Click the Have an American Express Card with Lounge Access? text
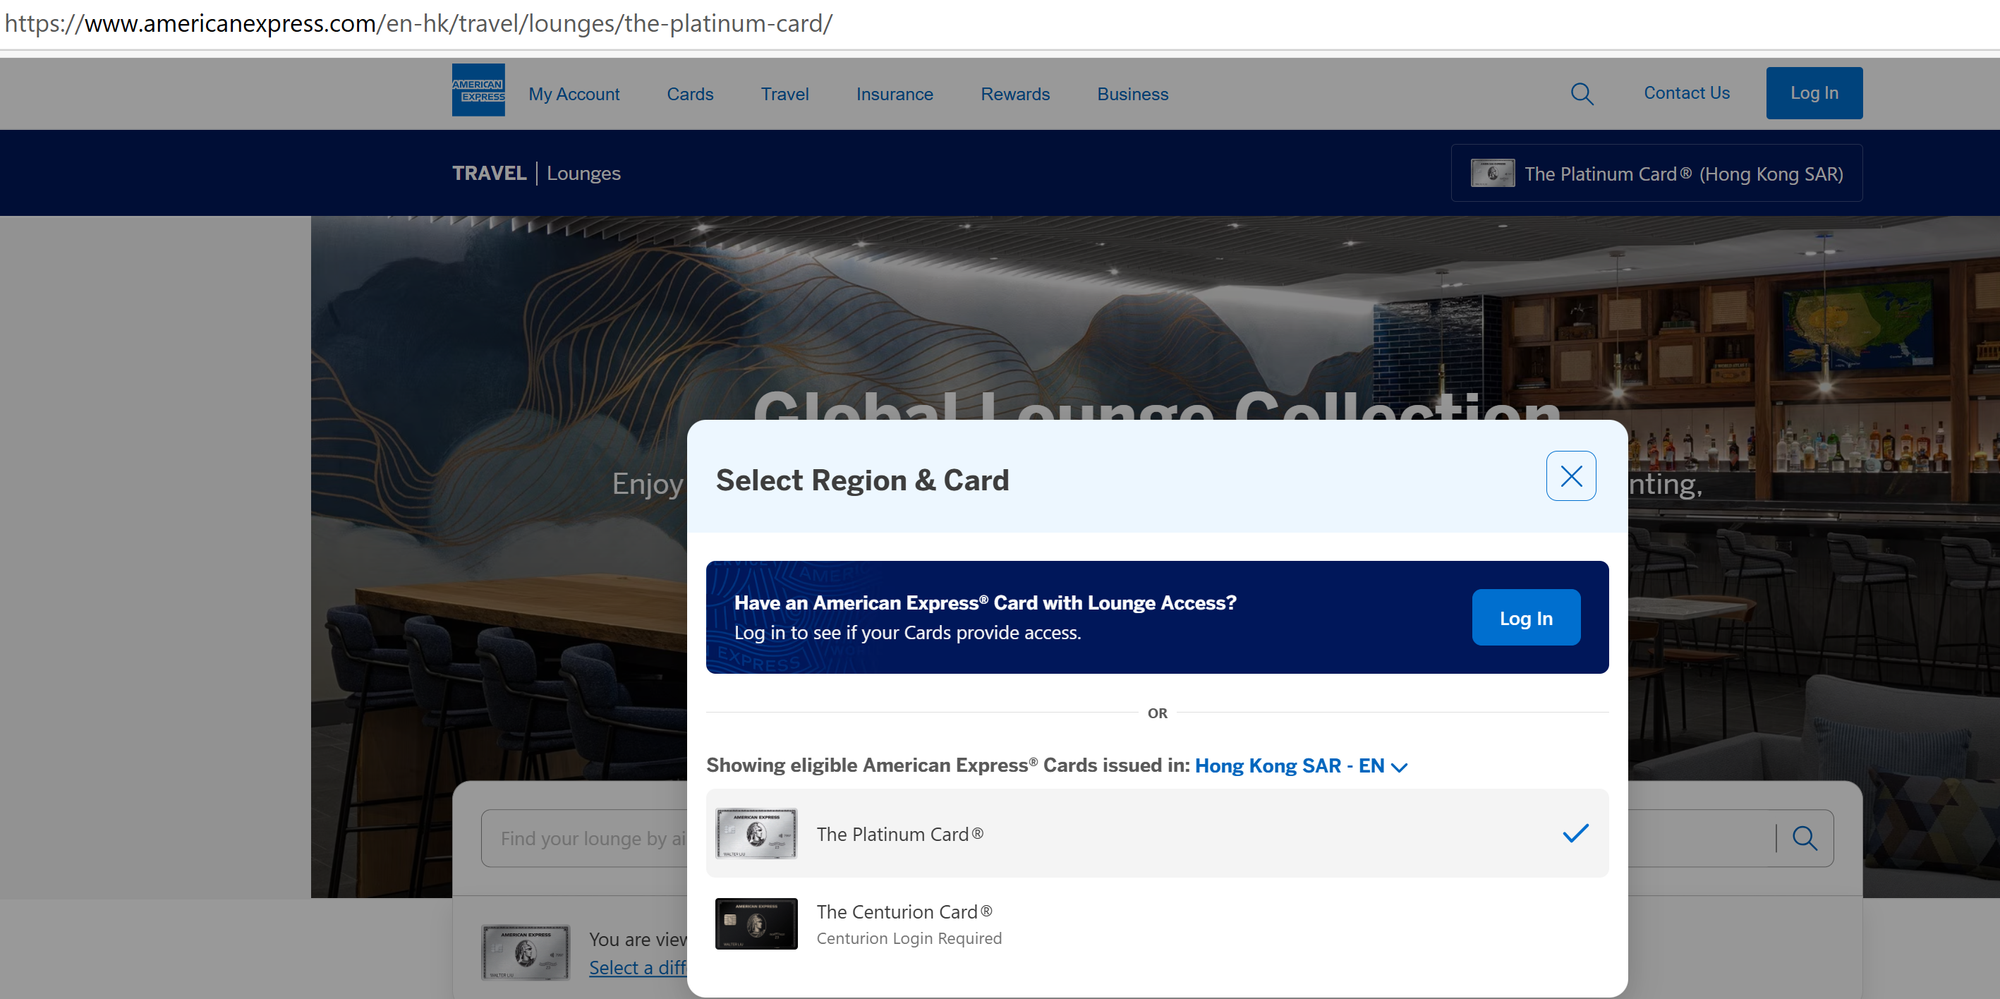The image size is (2000, 999). tap(985, 603)
